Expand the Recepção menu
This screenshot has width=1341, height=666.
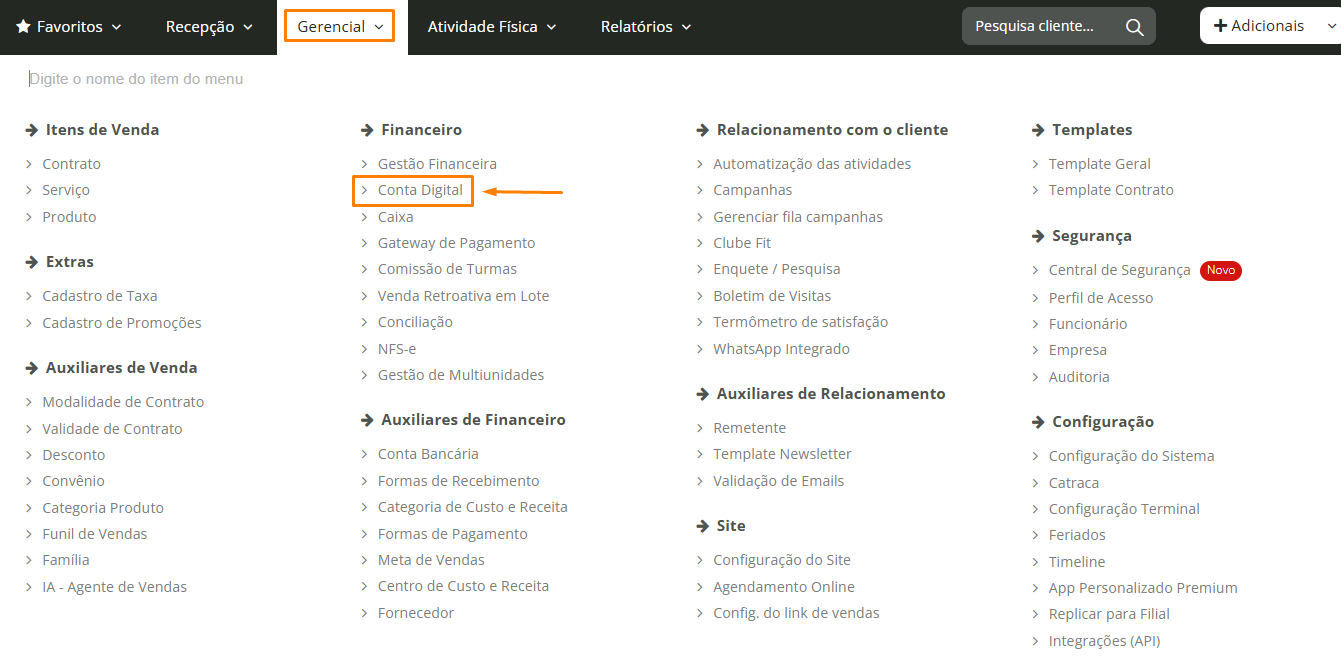coord(209,27)
